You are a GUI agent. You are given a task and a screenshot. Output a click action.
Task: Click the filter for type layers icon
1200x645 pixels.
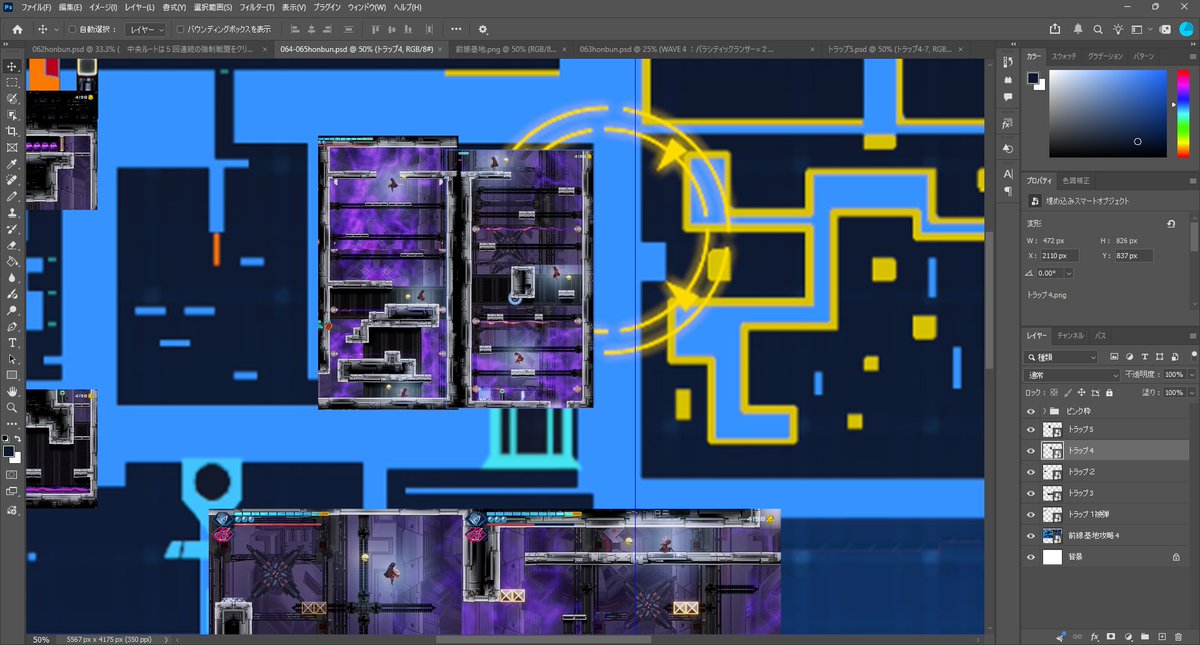point(1143,356)
